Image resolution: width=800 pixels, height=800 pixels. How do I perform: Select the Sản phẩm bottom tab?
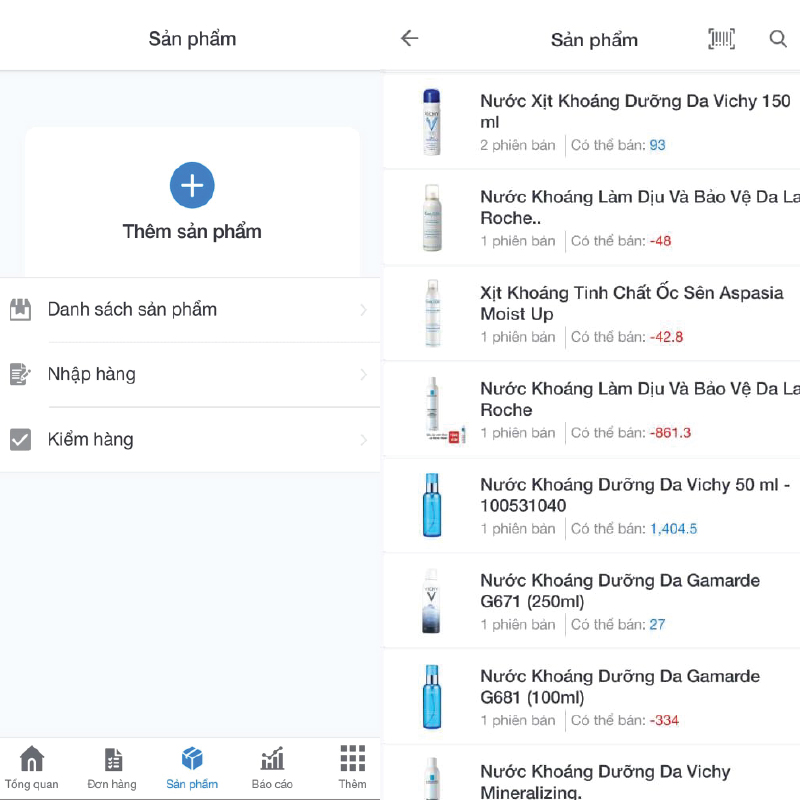coord(192,768)
